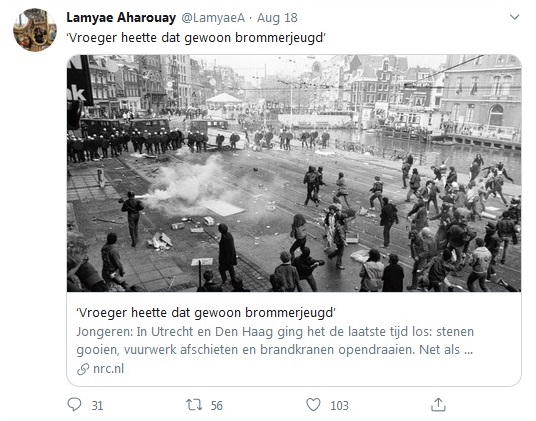Open Lamyae Aharouay's profile avatar
This screenshot has height=421, width=536.
coord(35,30)
